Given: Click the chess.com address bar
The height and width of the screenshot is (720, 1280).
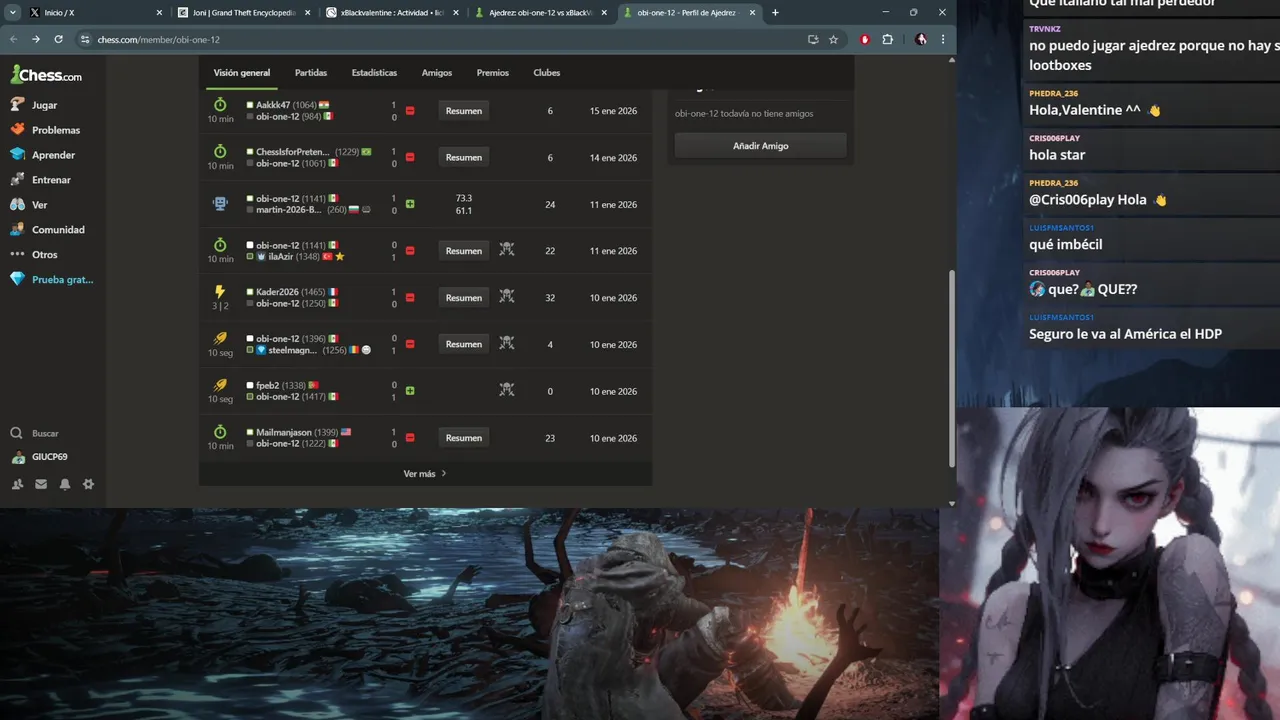Looking at the screenshot, I should tap(440, 39).
